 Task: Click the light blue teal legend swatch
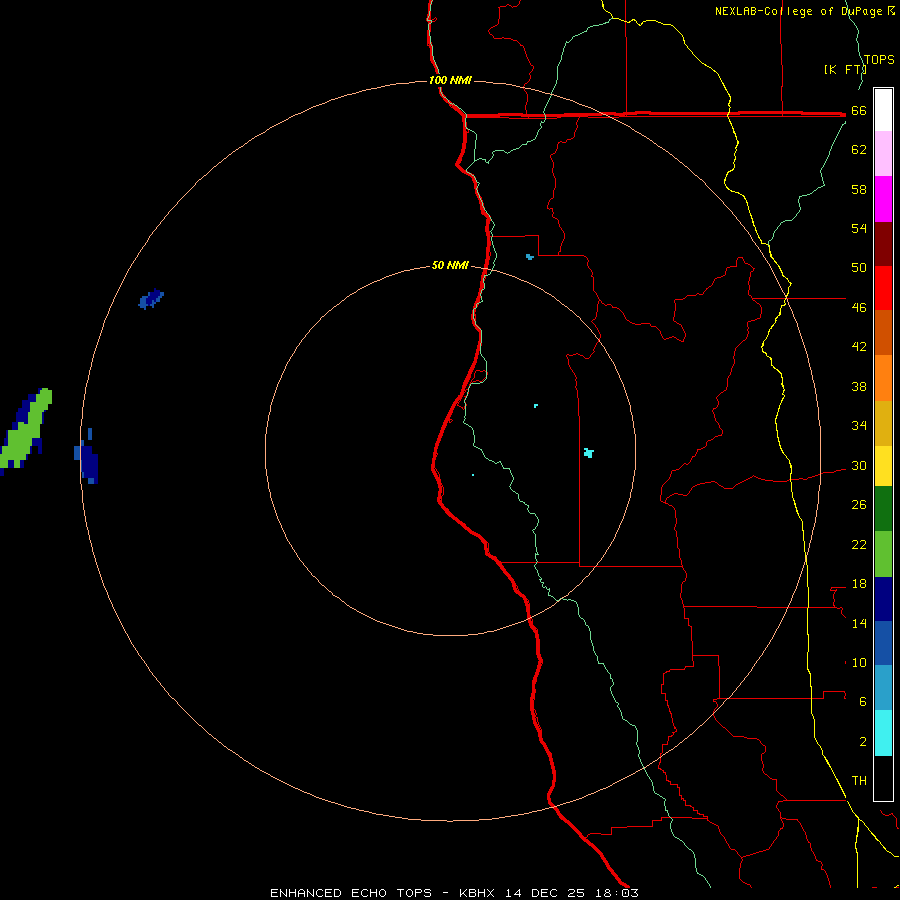(x=883, y=687)
